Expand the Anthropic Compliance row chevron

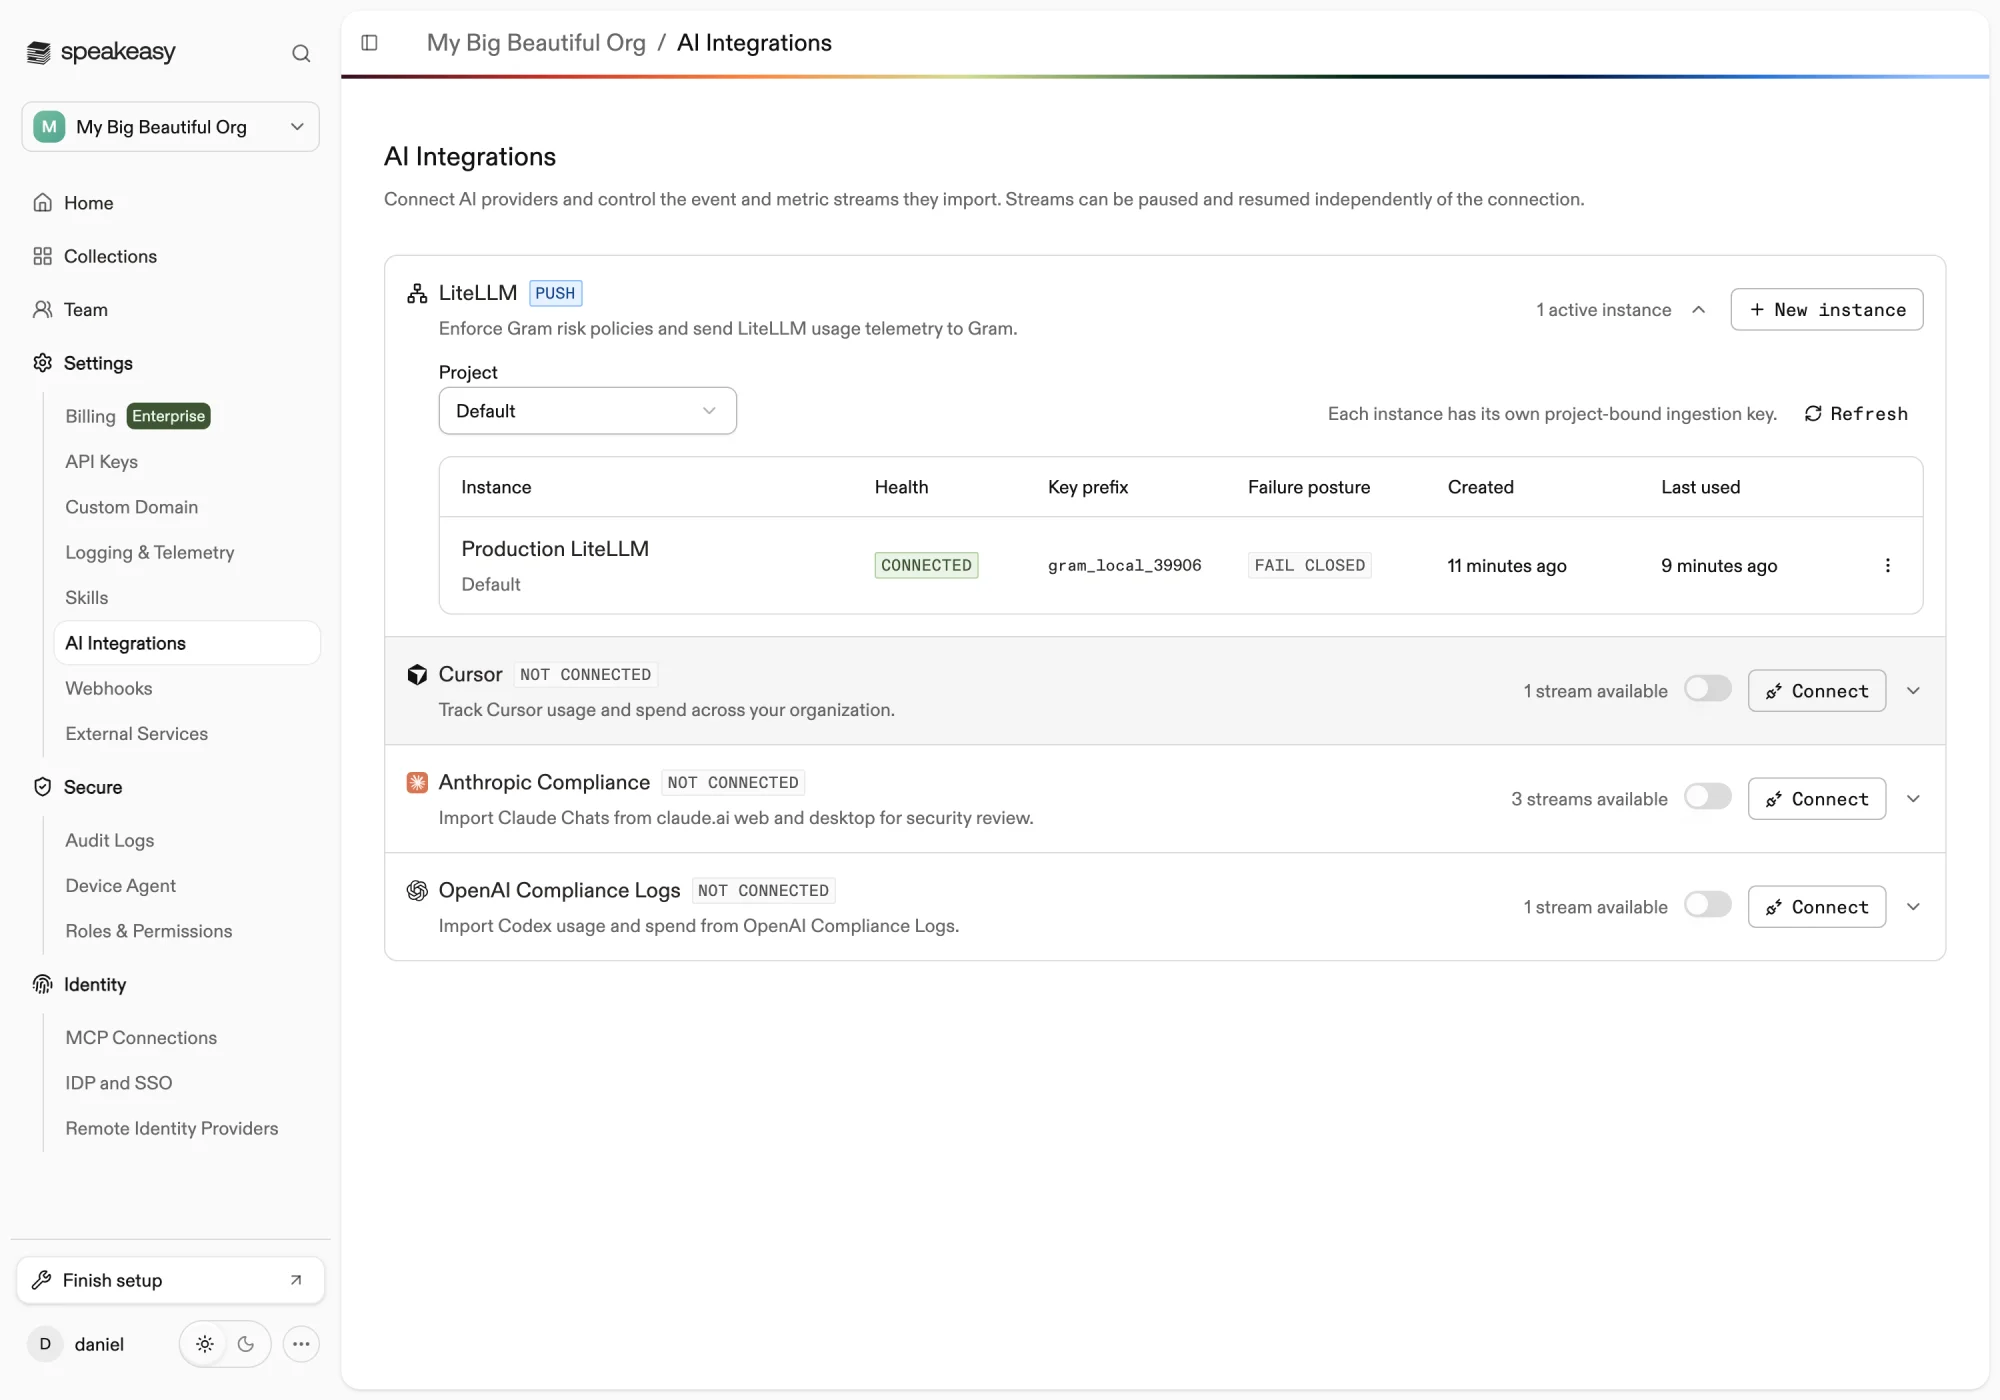coord(1913,799)
